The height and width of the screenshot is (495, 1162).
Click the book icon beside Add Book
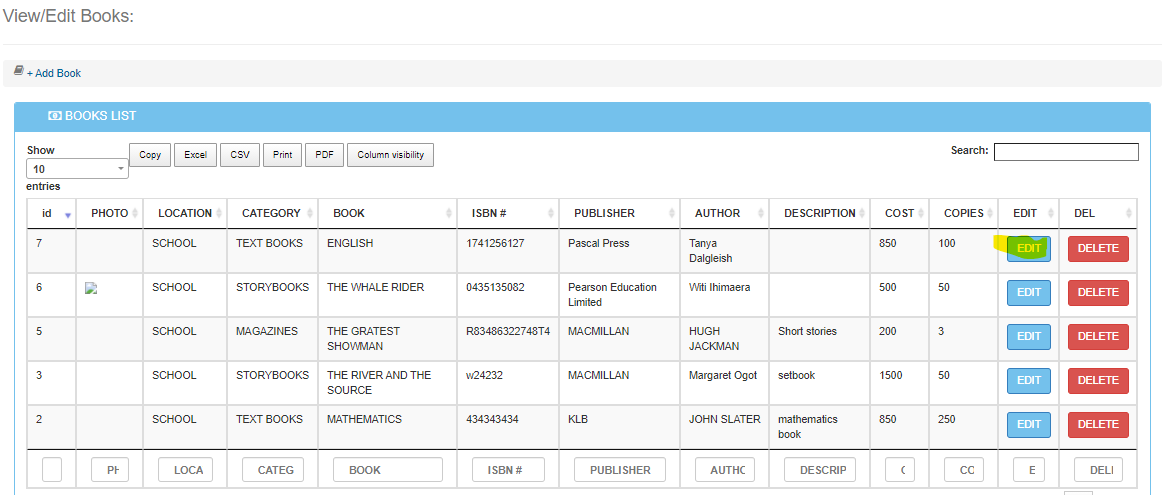click(x=18, y=72)
